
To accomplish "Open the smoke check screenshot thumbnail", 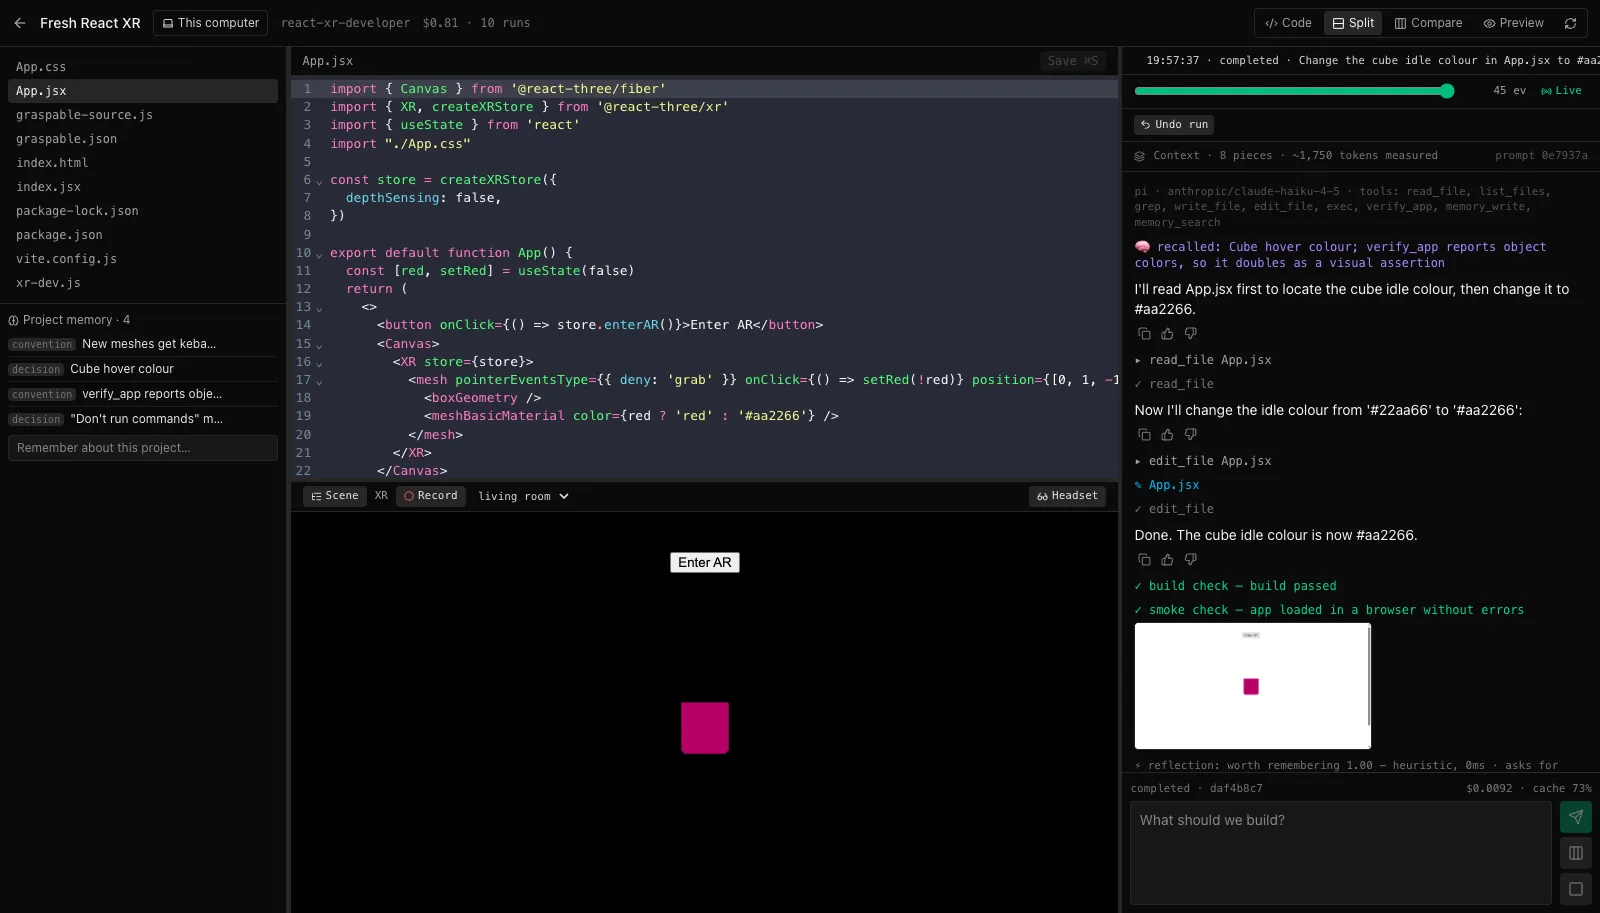I will pos(1252,686).
